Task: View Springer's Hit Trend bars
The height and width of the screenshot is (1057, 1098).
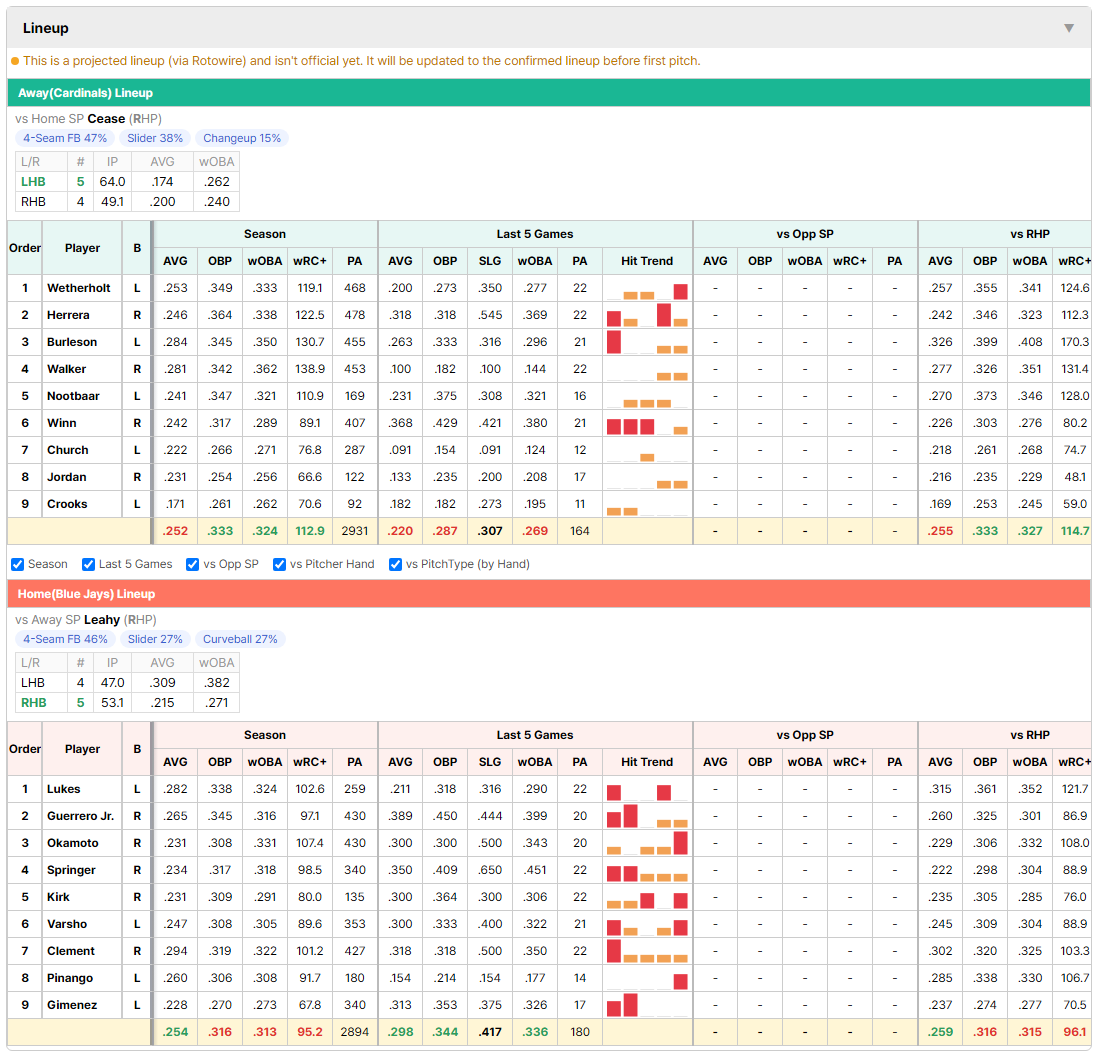Action: pyautogui.click(x=647, y=870)
